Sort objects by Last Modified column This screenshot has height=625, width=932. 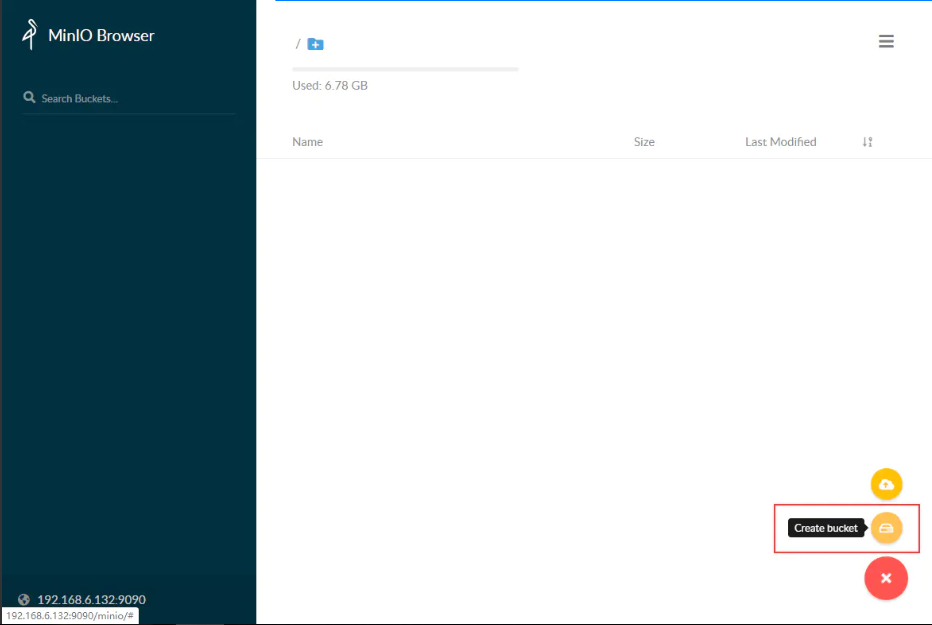[780, 141]
